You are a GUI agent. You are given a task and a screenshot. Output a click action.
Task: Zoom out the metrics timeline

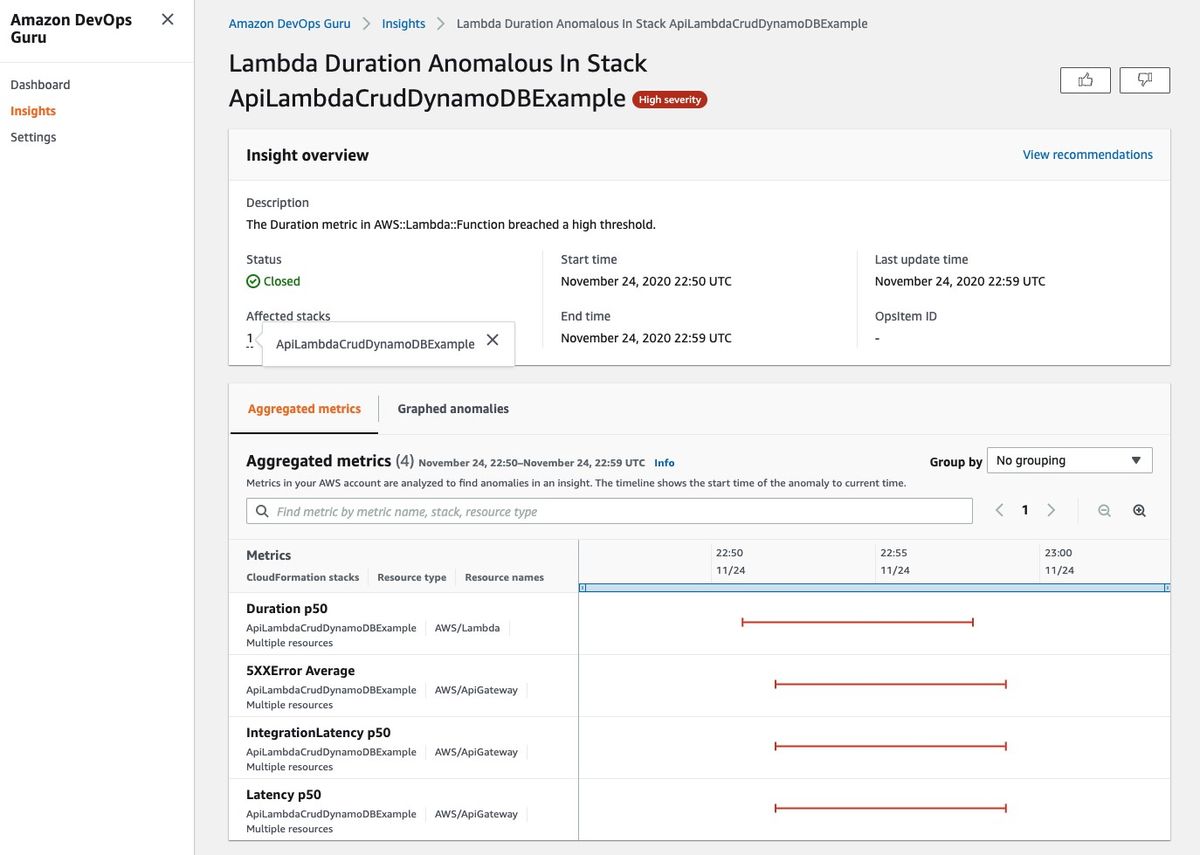[x=1104, y=511]
